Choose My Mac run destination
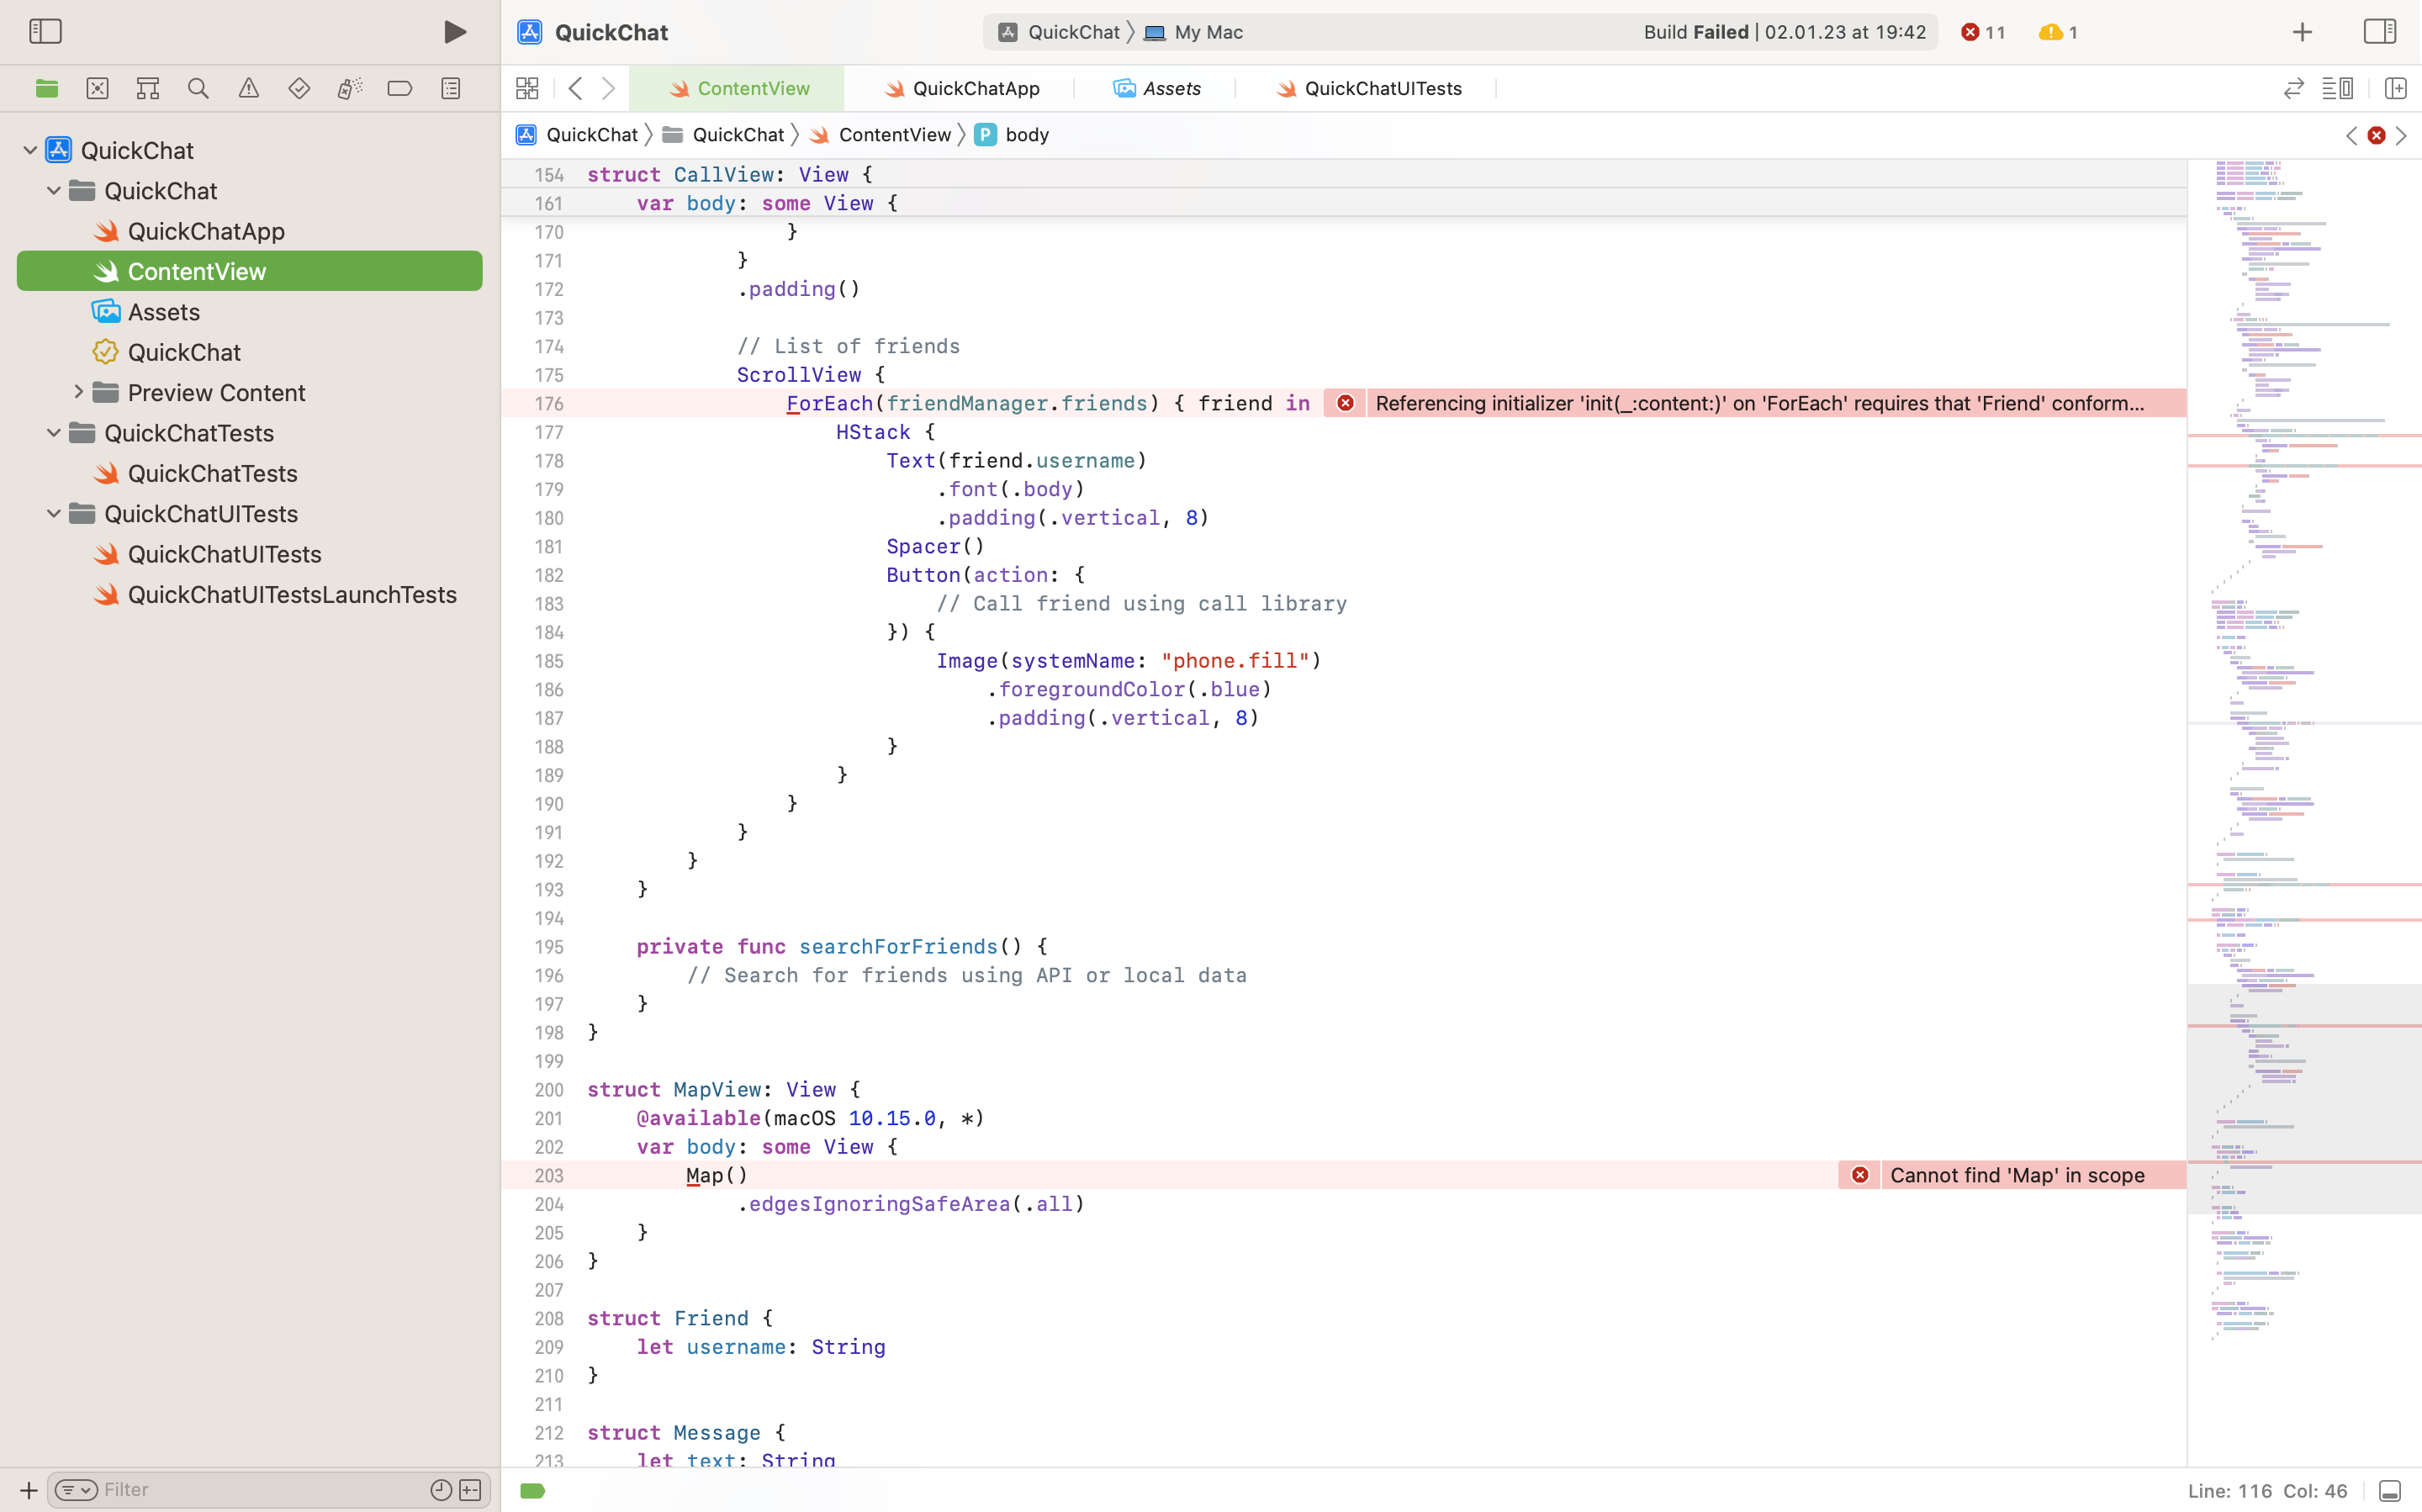This screenshot has height=1512, width=2422. (x=1194, y=32)
